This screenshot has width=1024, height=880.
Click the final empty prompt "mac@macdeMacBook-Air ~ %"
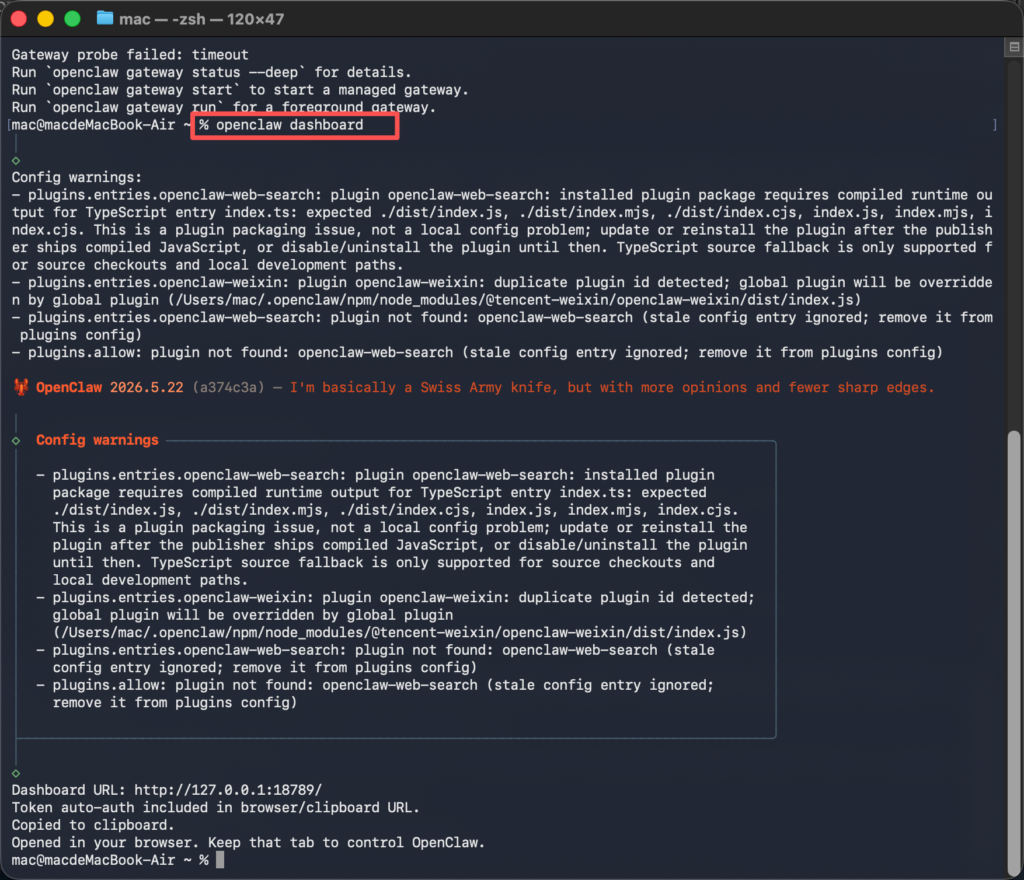coord(110,861)
